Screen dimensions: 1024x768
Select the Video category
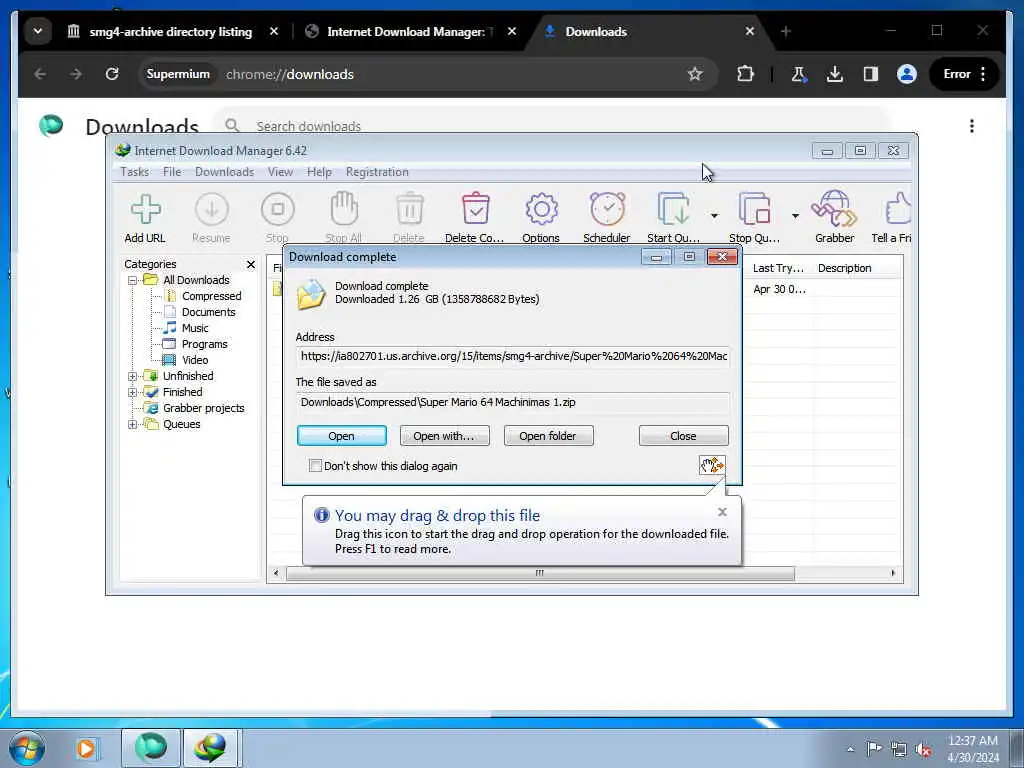click(x=195, y=360)
